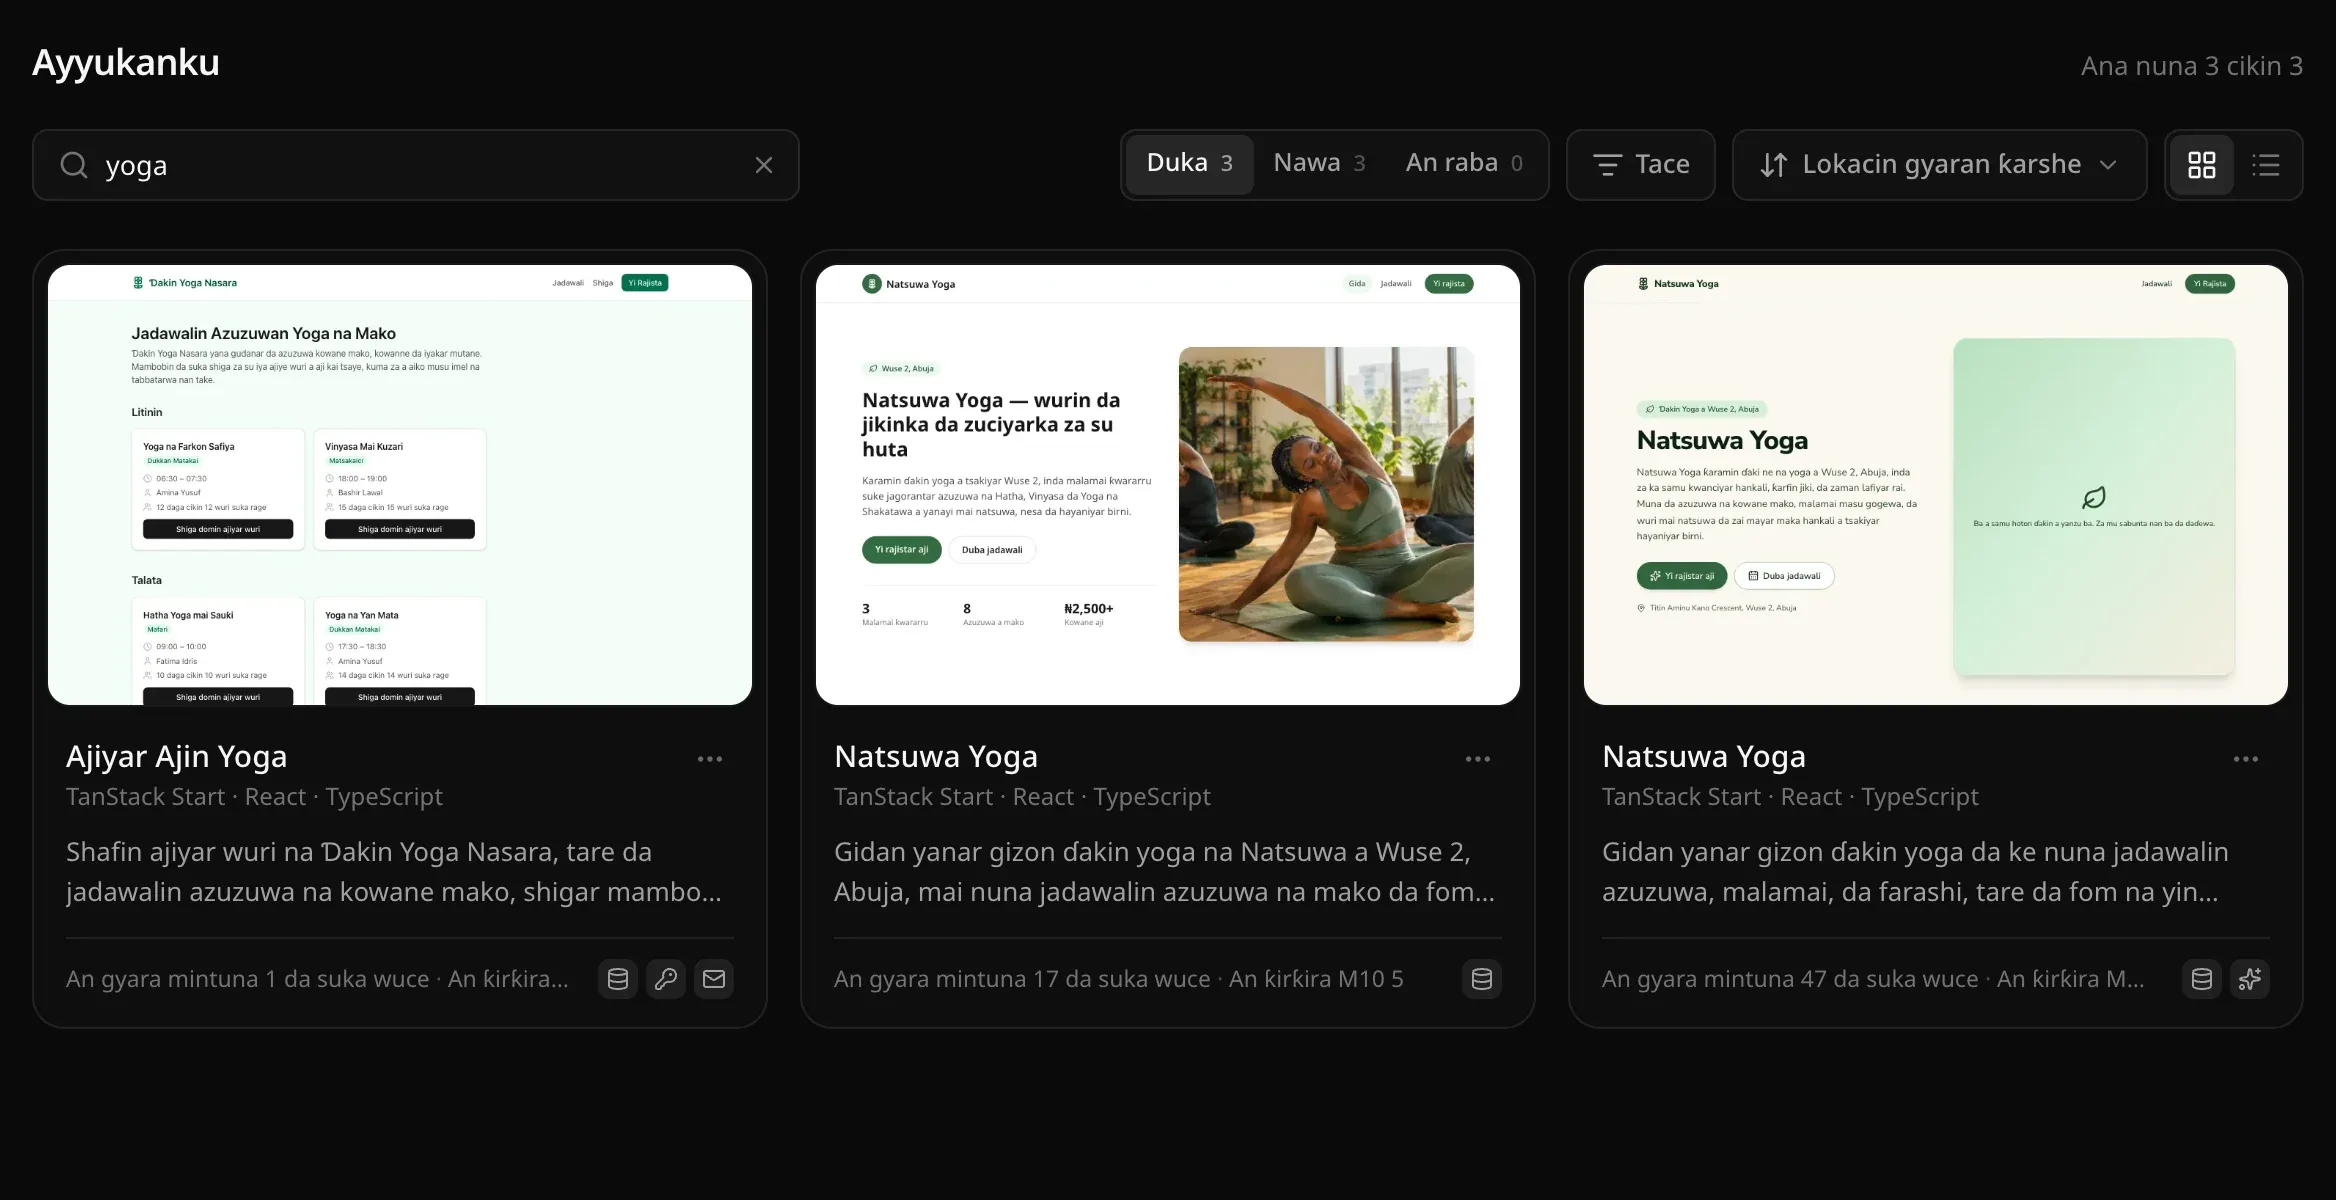Open more options for the Natsuwa Yoga card with the sparkle icon
The image size is (2336, 1200).
point(2246,759)
